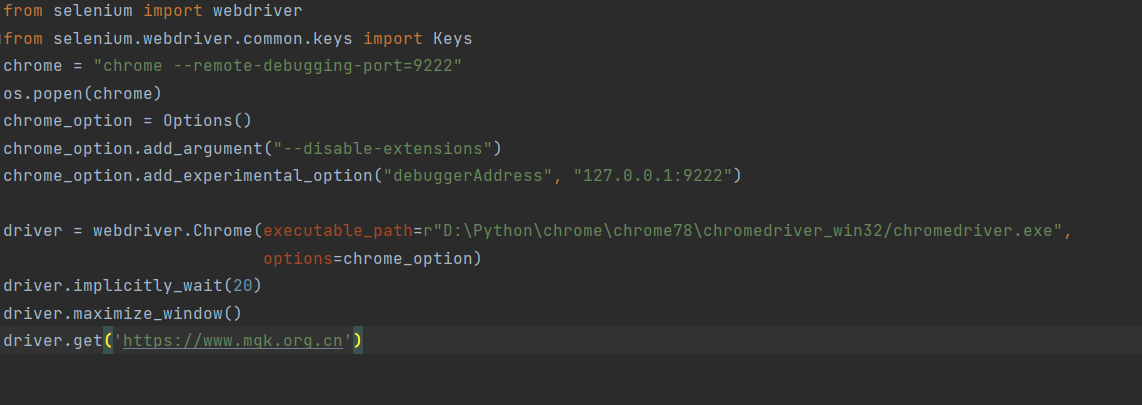This screenshot has height=405, width=1142.
Task: Click the '127.0.0.1:9222' address string
Action: [x=655, y=176]
